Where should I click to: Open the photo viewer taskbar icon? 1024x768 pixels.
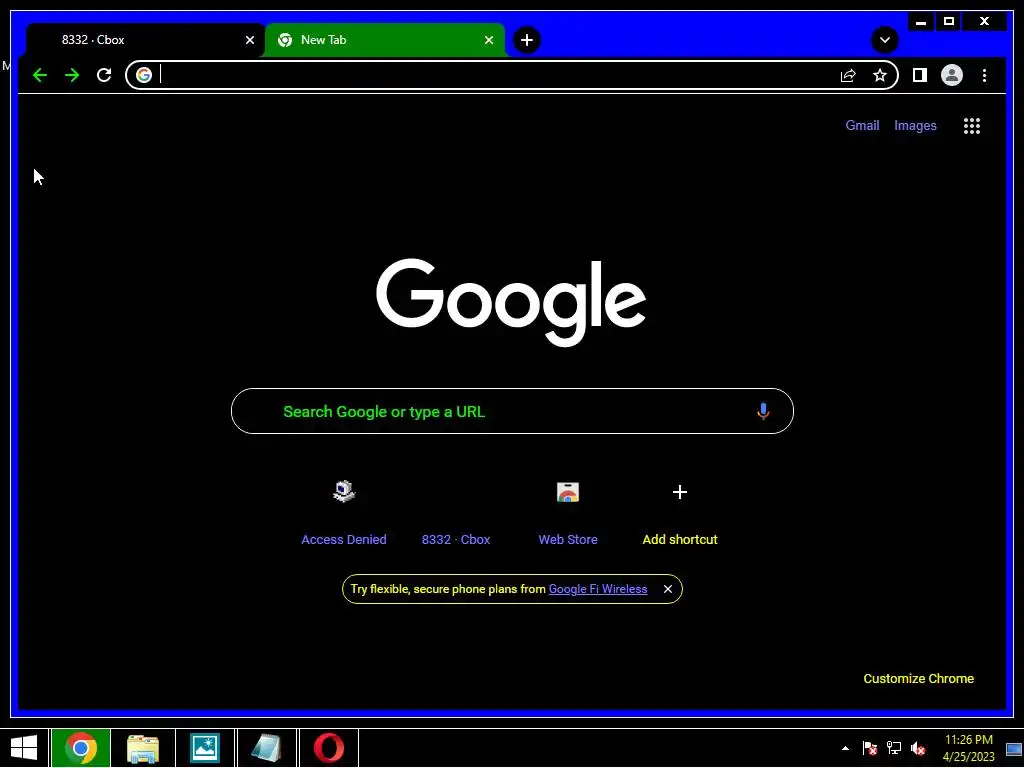pos(204,748)
